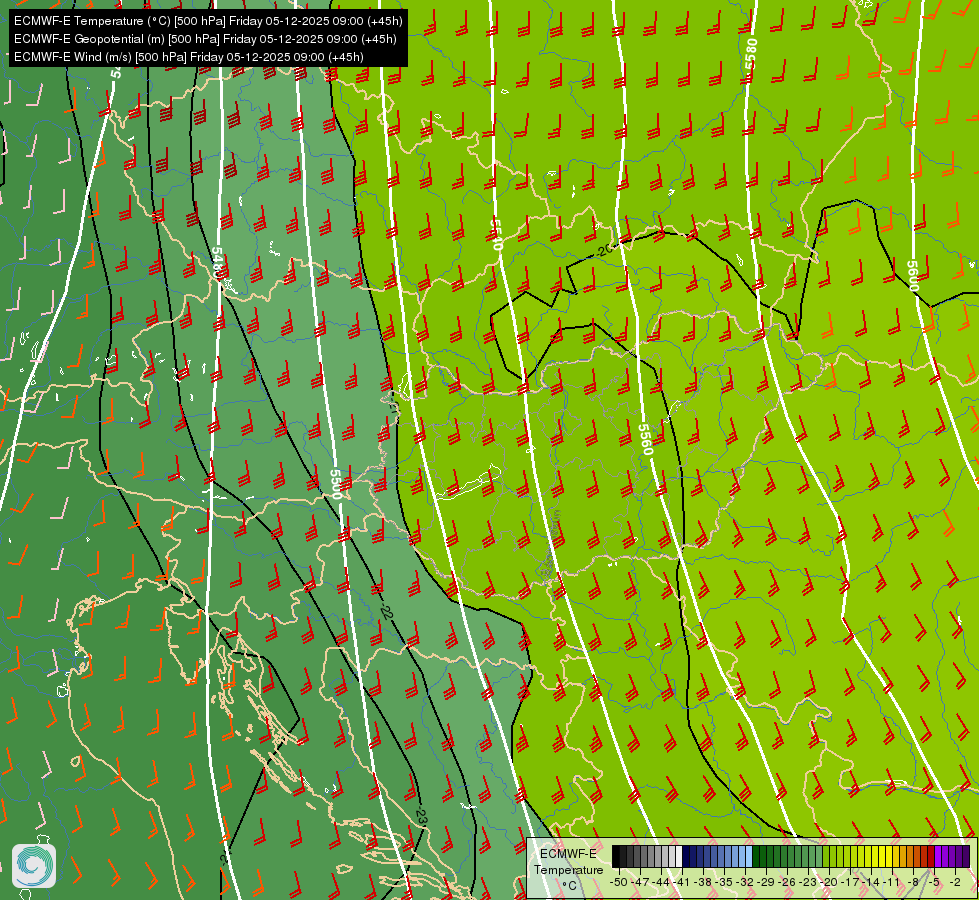Click the 5560 geopotential contour label
The image size is (979, 900).
[645, 440]
